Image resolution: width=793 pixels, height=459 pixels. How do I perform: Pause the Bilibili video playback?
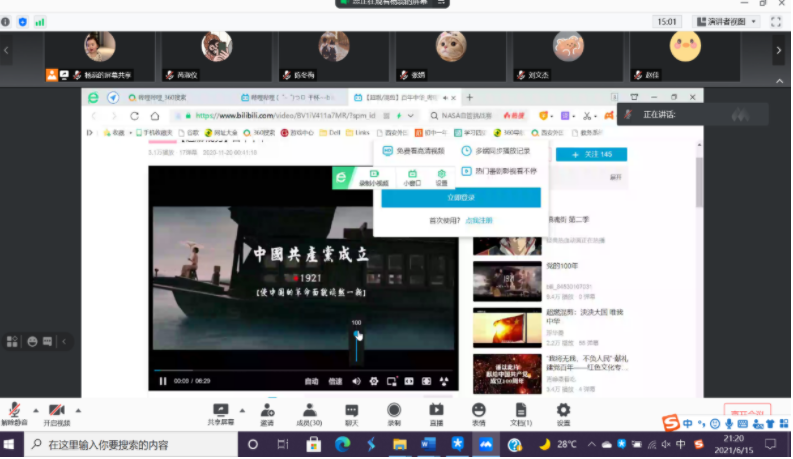(163, 381)
